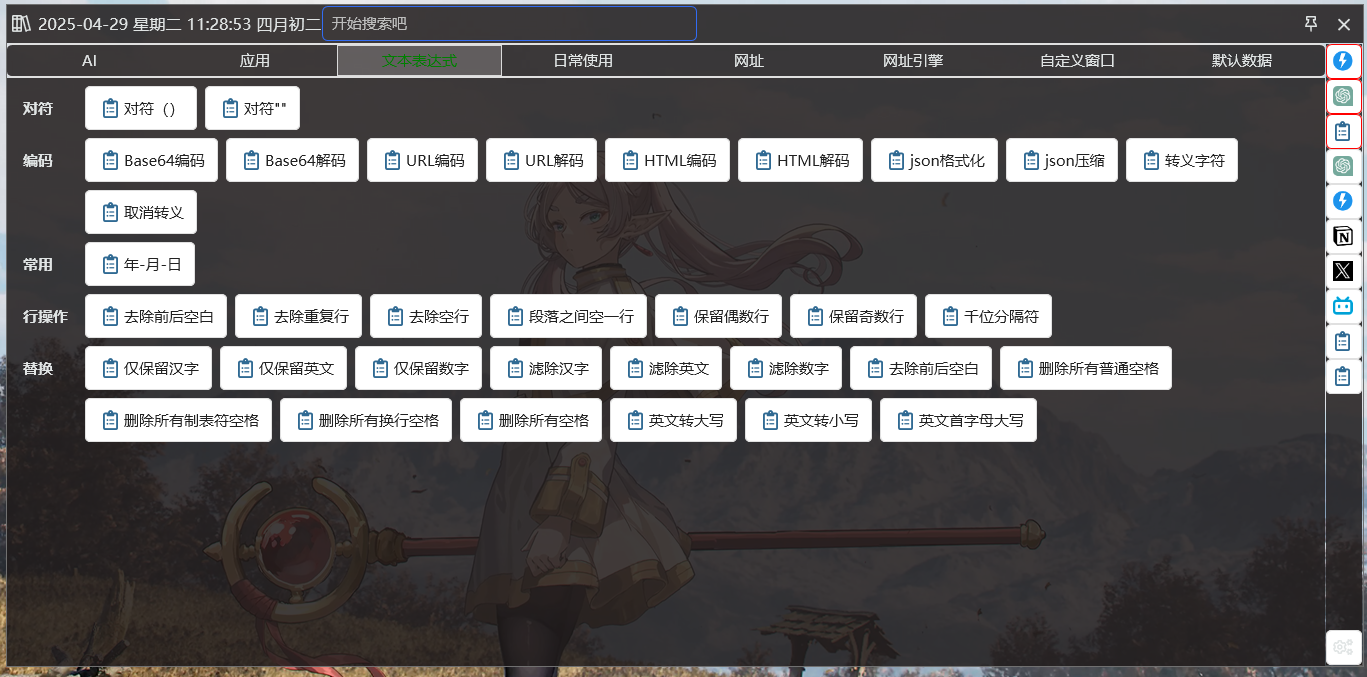This screenshot has height=677, width=1367.
Task: Click the 删除所有空格 button
Action: [531, 420]
